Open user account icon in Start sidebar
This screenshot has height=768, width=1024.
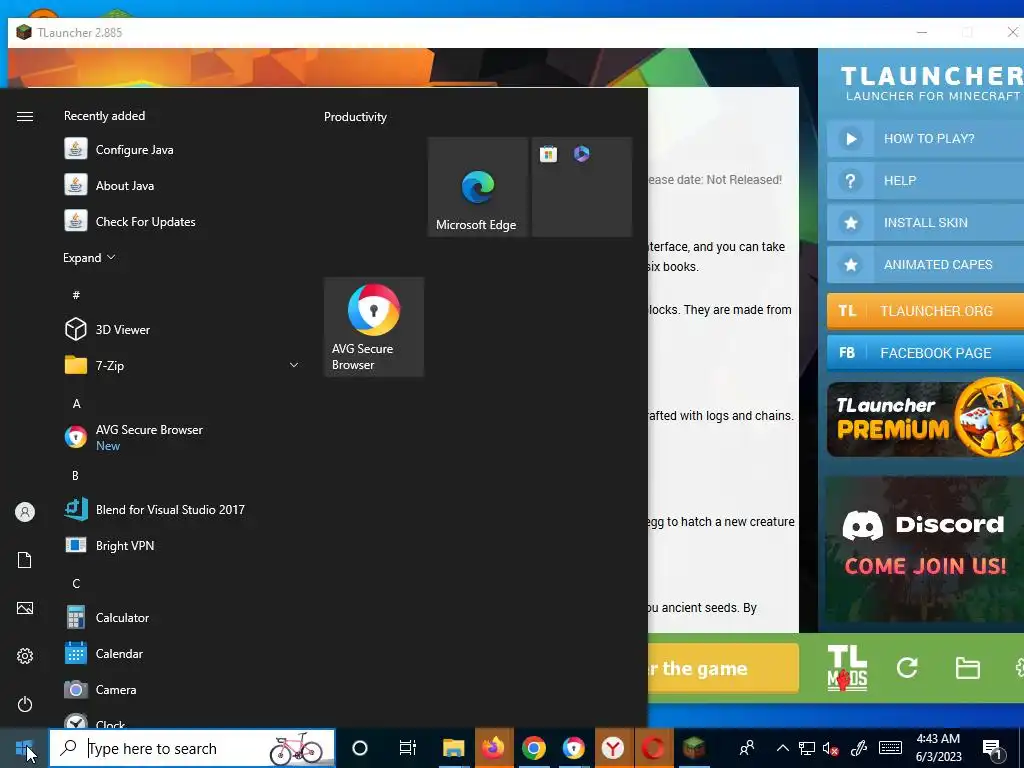(25, 512)
